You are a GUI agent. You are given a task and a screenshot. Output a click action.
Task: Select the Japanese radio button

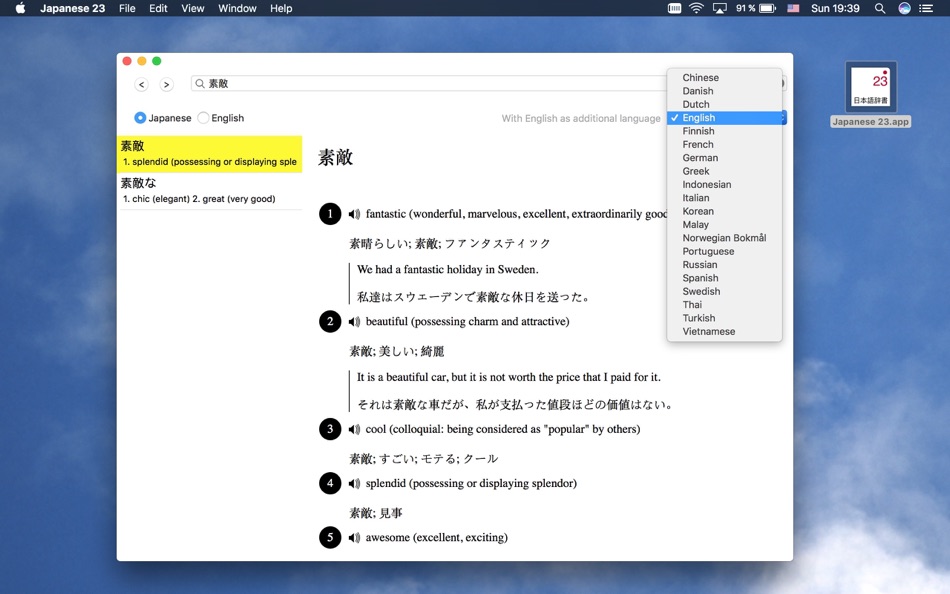pyautogui.click(x=140, y=118)
